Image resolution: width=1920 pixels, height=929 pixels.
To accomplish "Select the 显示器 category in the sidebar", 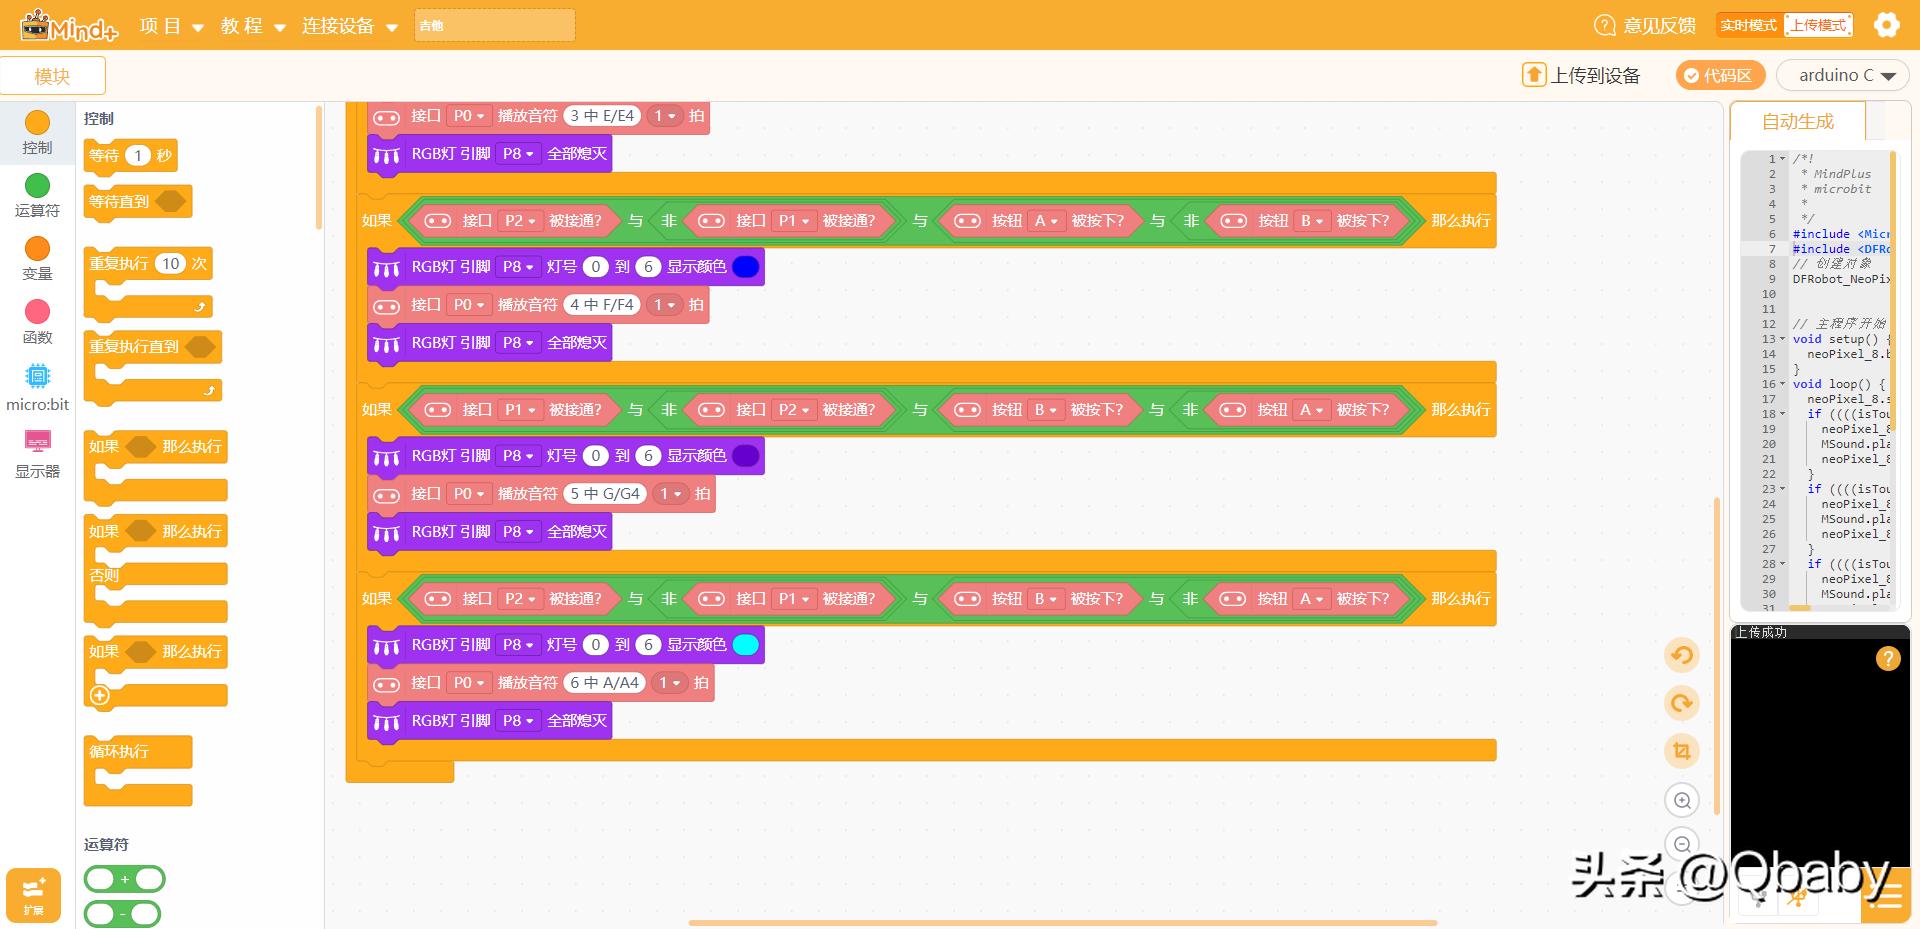I will (37, 454).
